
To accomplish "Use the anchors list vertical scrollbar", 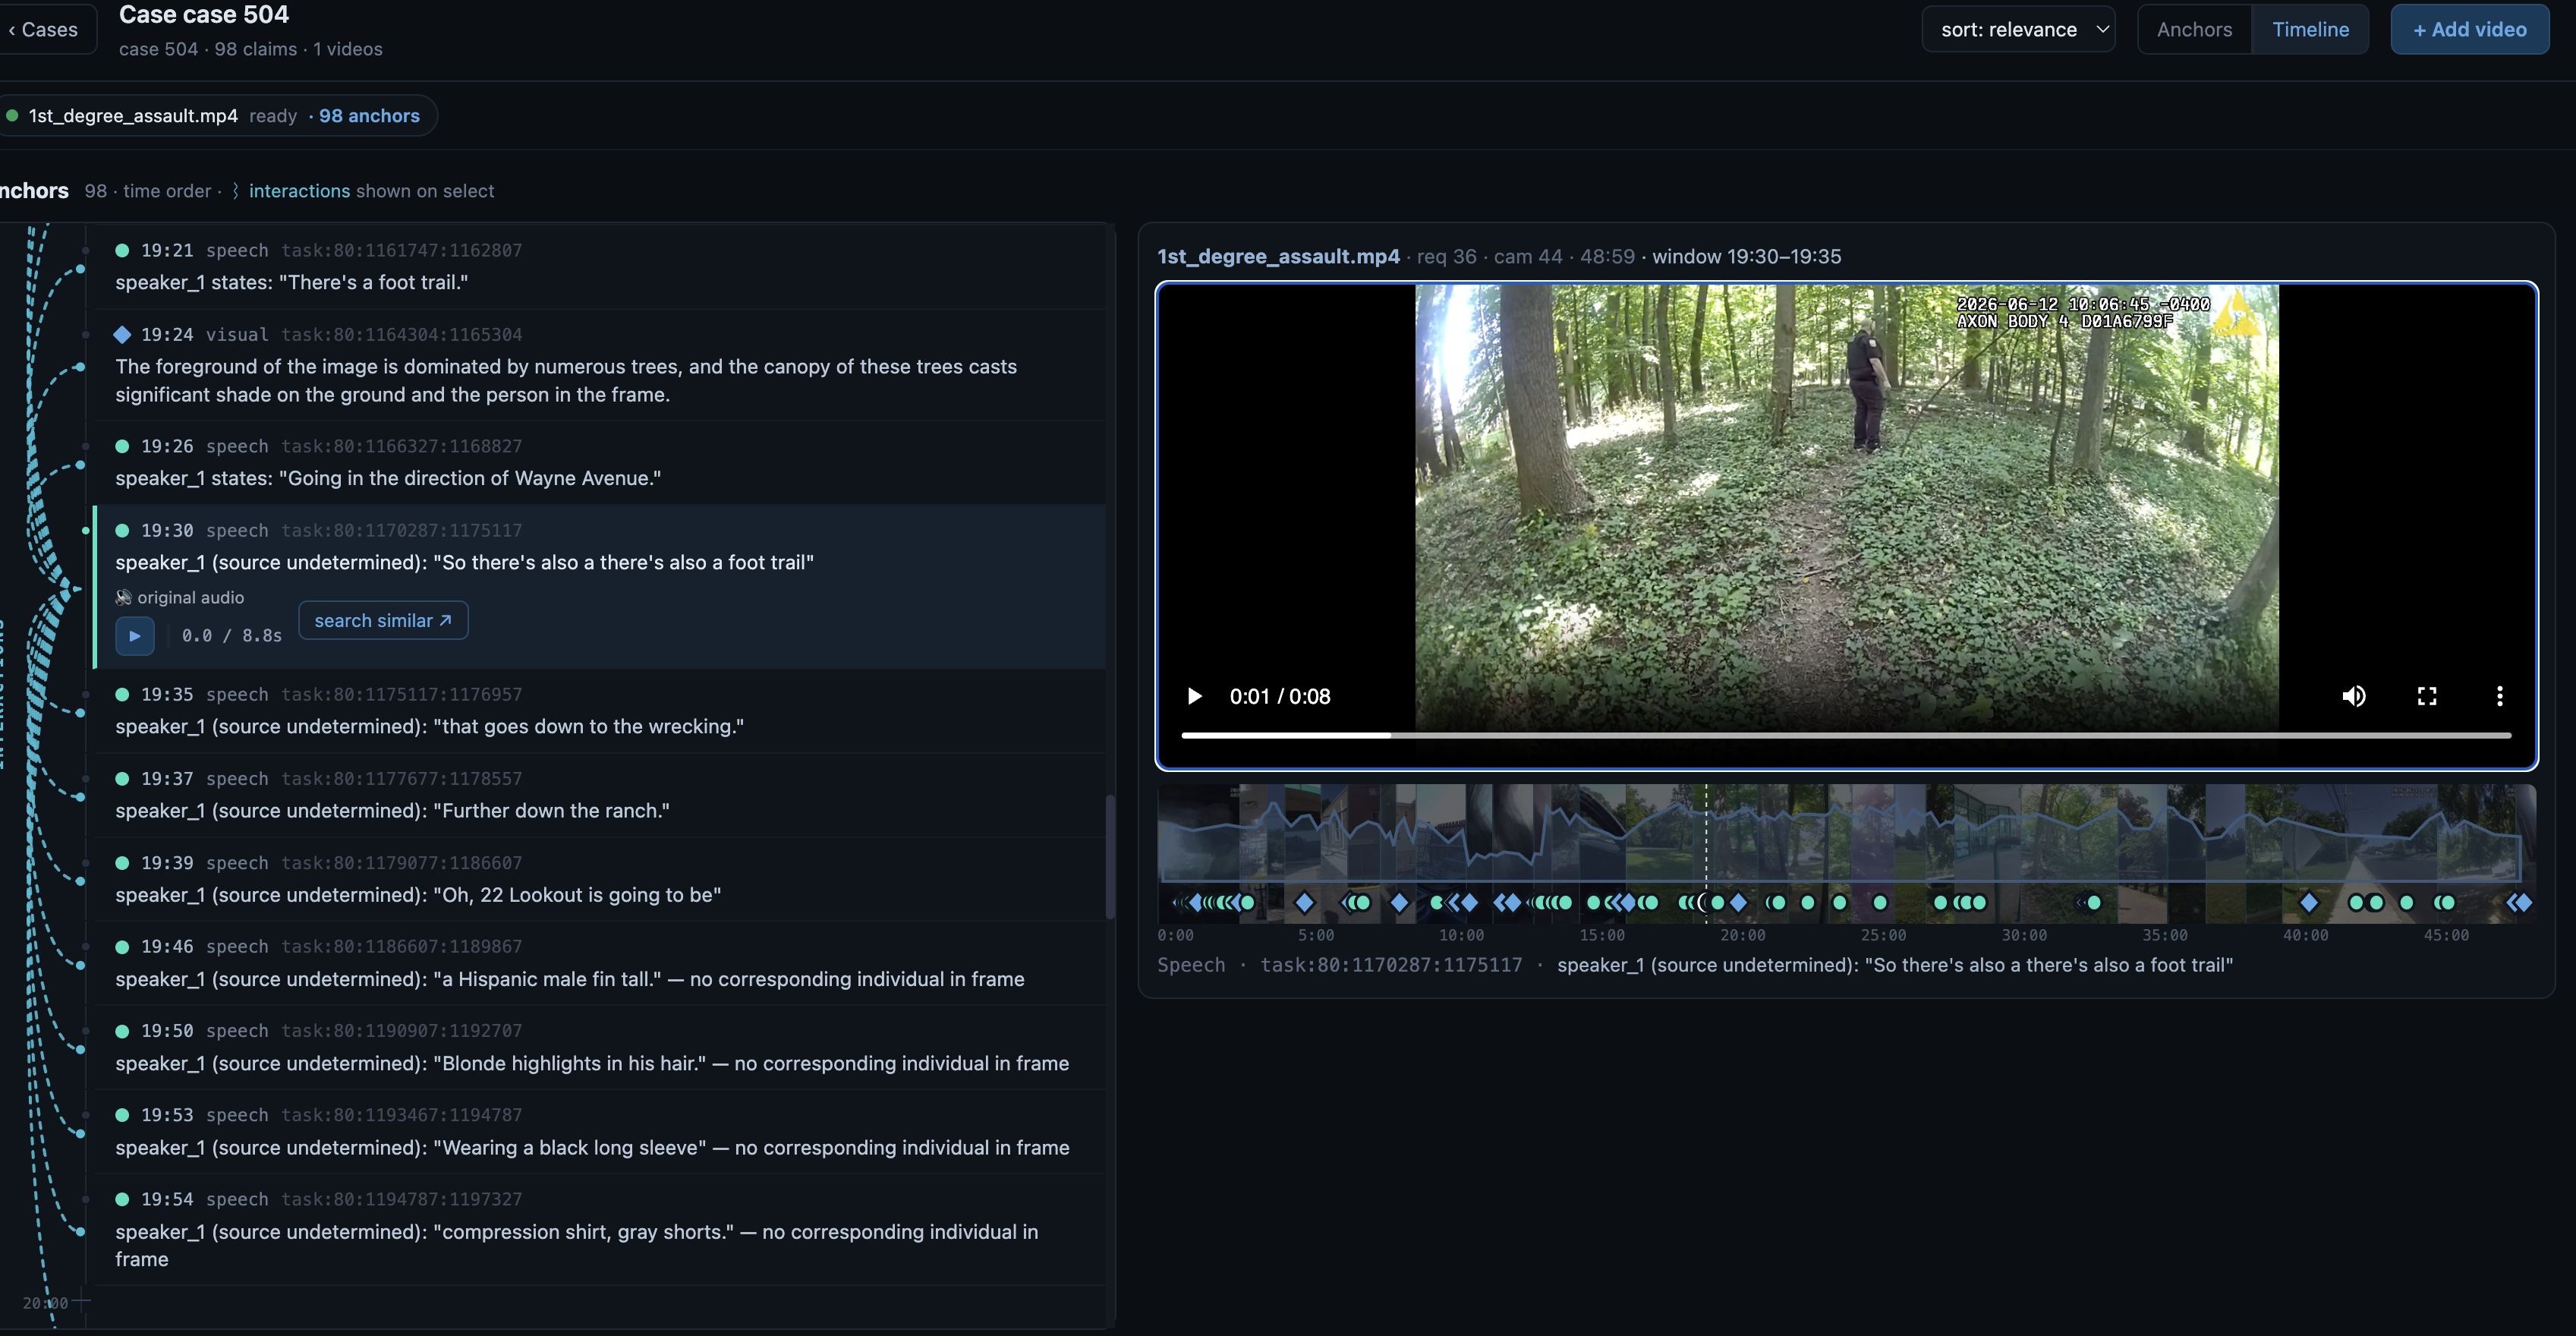I will tap(1109, 856).
